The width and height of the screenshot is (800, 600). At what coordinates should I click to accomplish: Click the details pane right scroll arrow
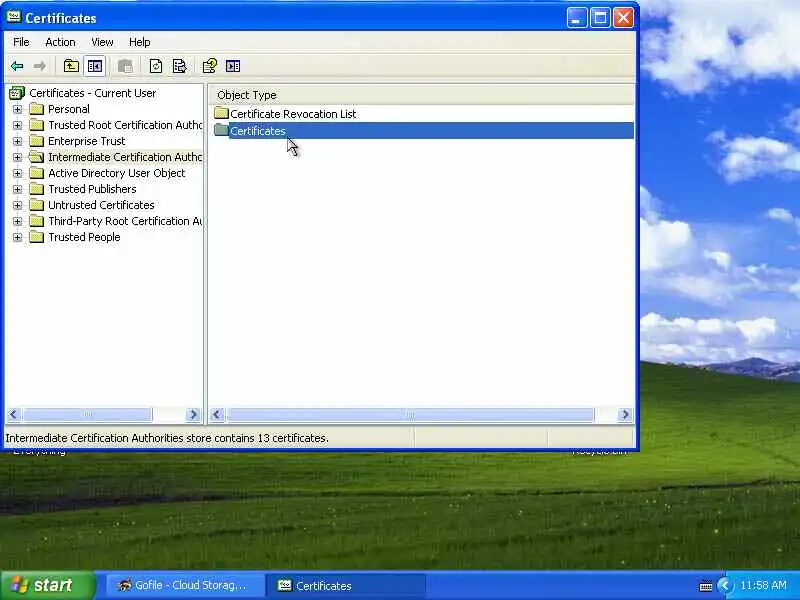pos(625,414)
